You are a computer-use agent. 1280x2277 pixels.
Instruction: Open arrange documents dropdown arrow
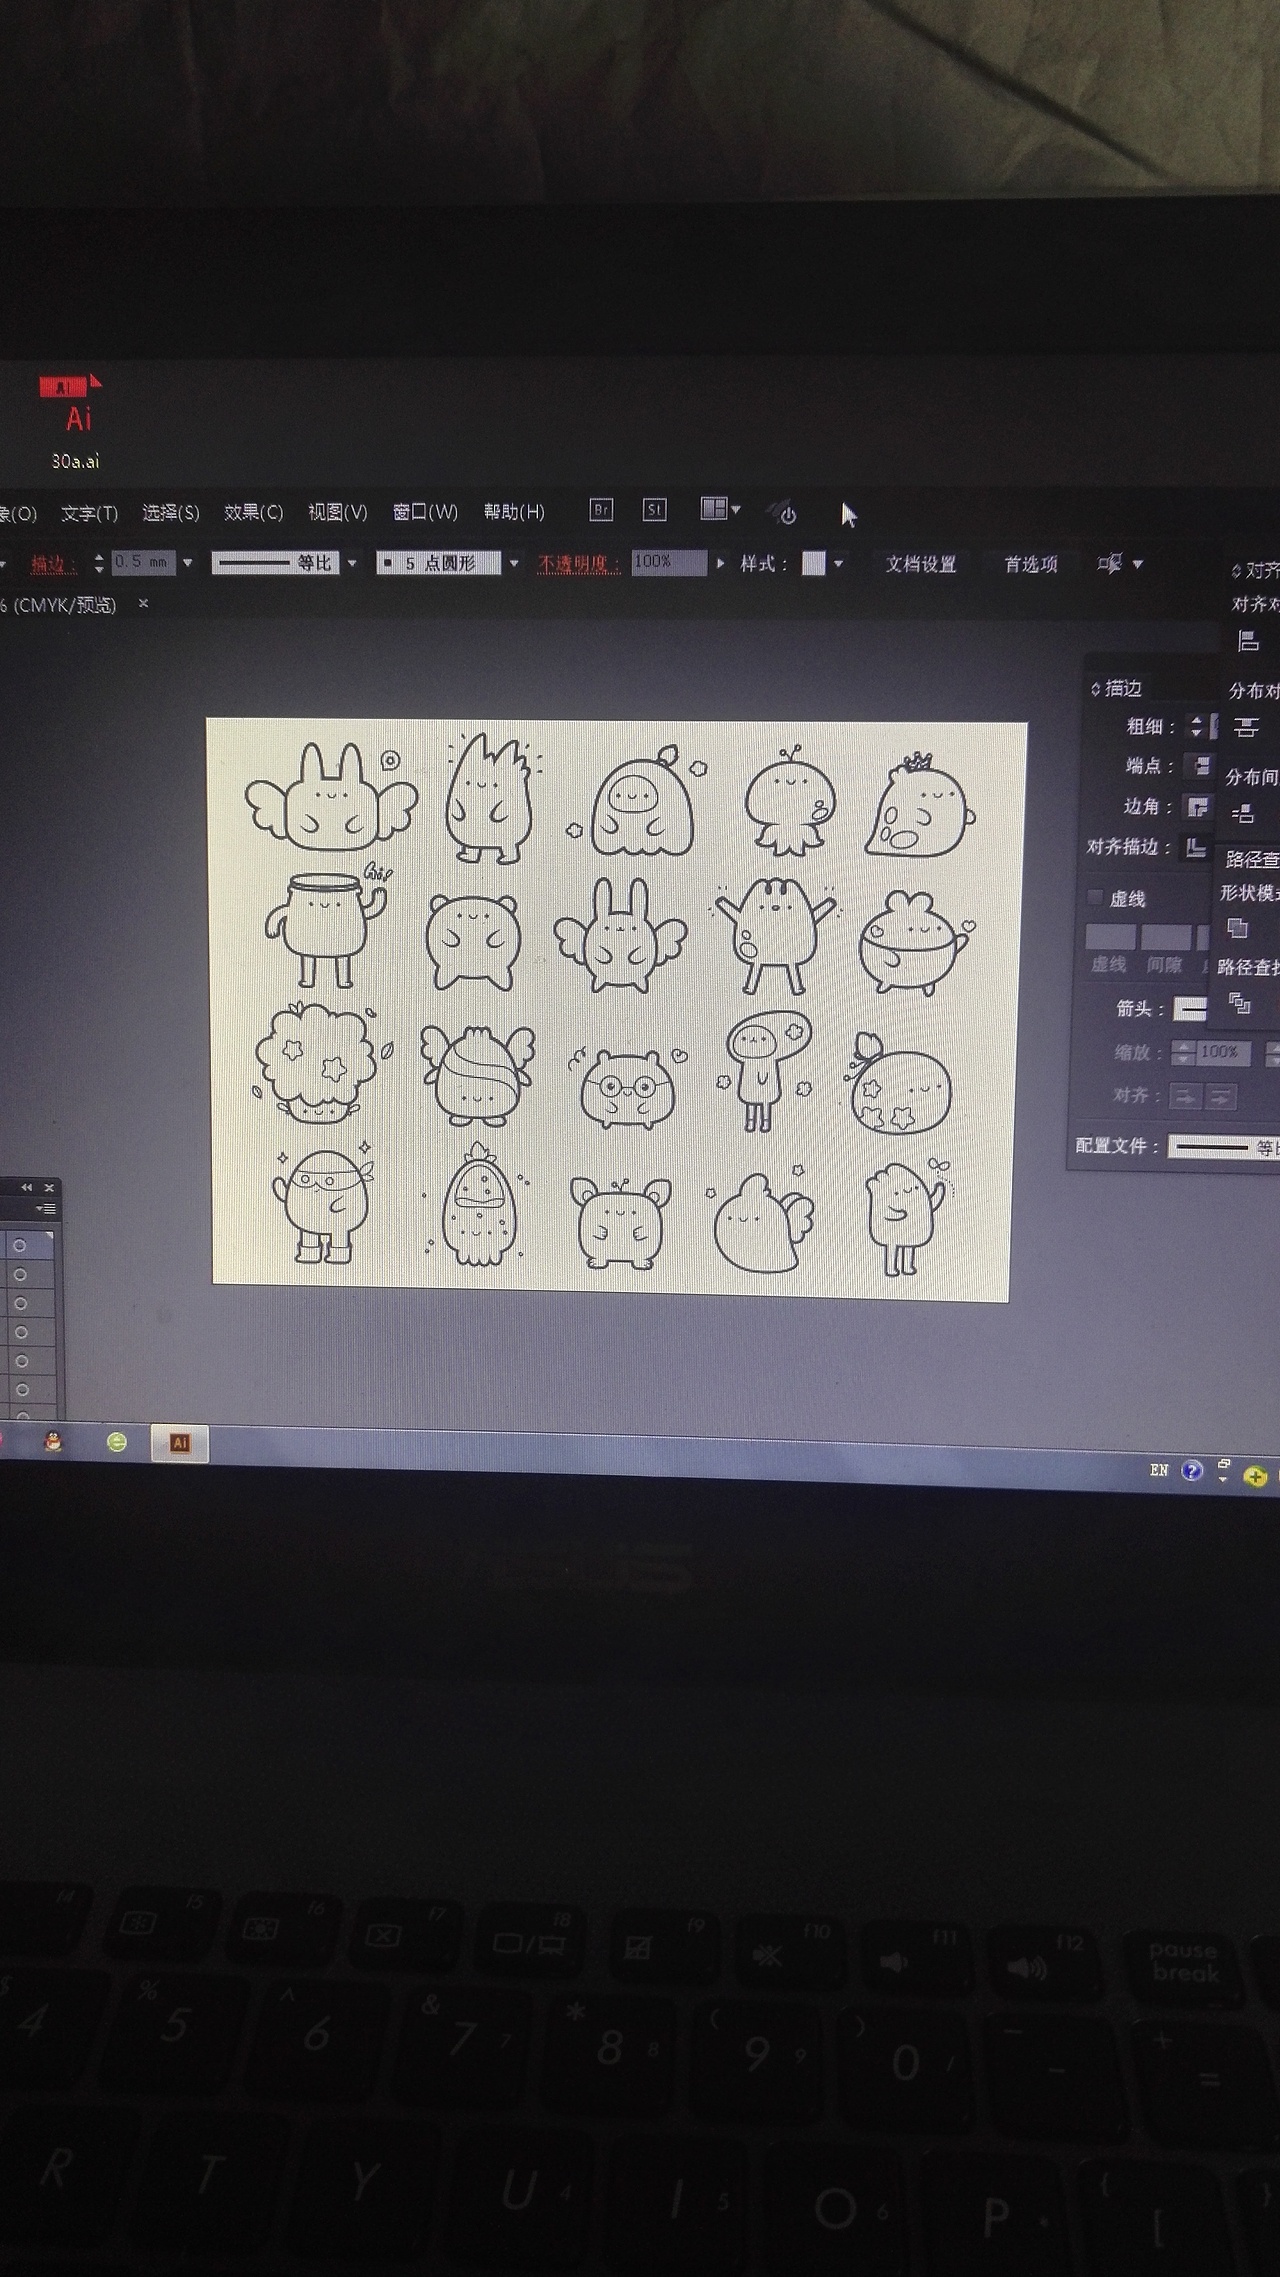736,509
